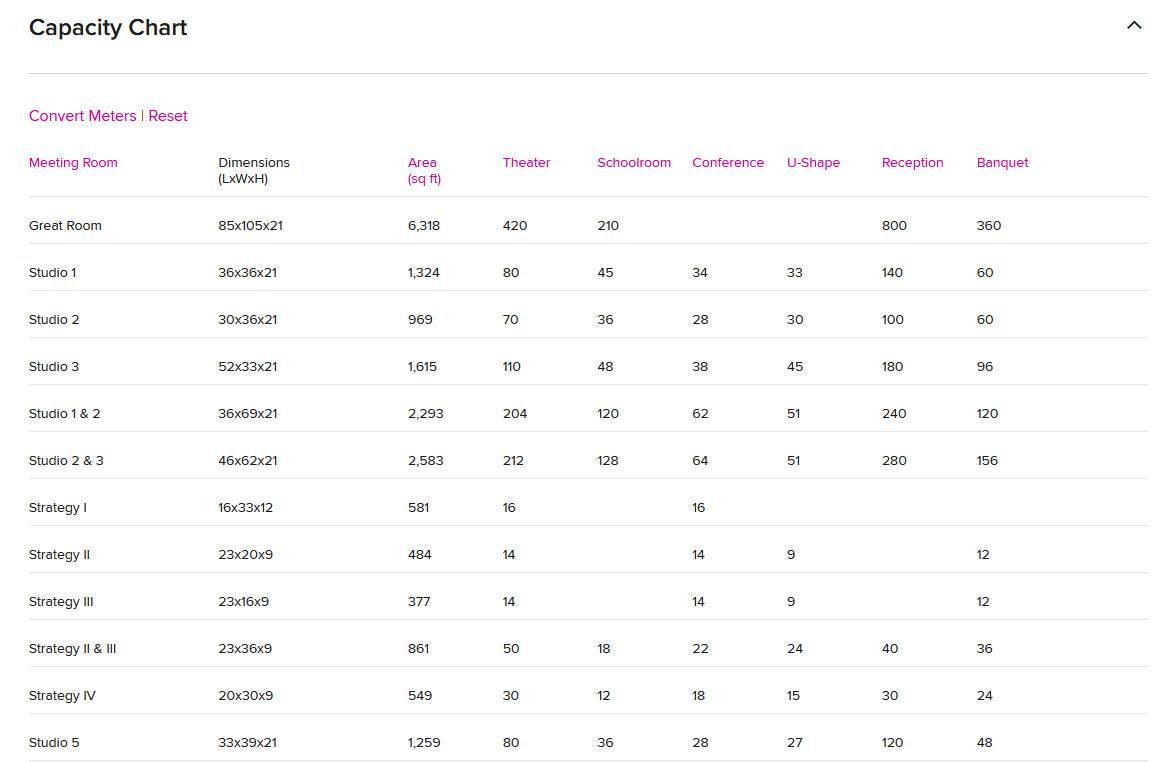Sort by Schoolroom column header
Screen dimensions: 1170x762
point(634,163)
